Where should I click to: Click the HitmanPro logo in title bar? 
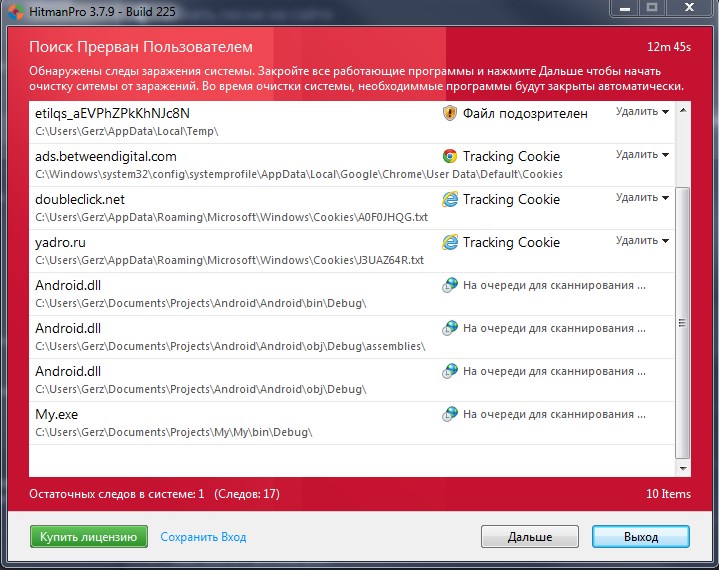point(15,11)
